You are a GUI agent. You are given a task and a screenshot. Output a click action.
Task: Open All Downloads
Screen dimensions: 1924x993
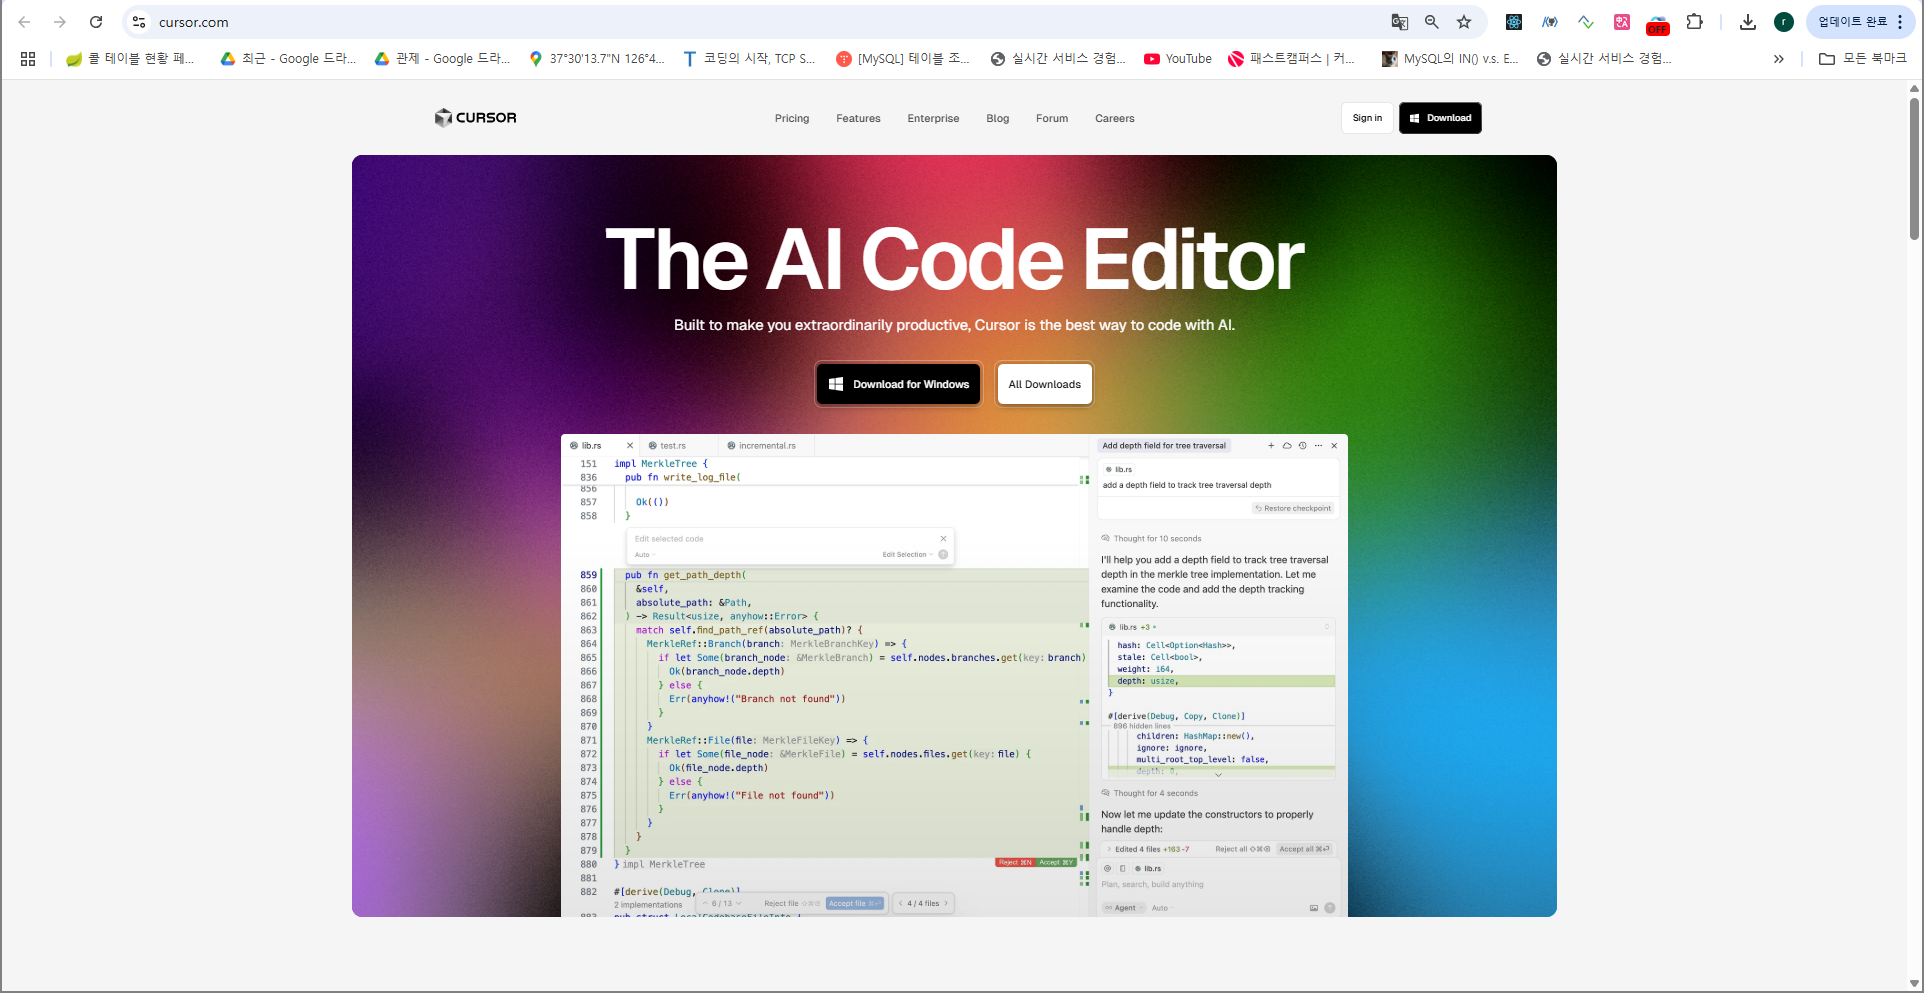pyautogui.click(x=1045, y=384)
